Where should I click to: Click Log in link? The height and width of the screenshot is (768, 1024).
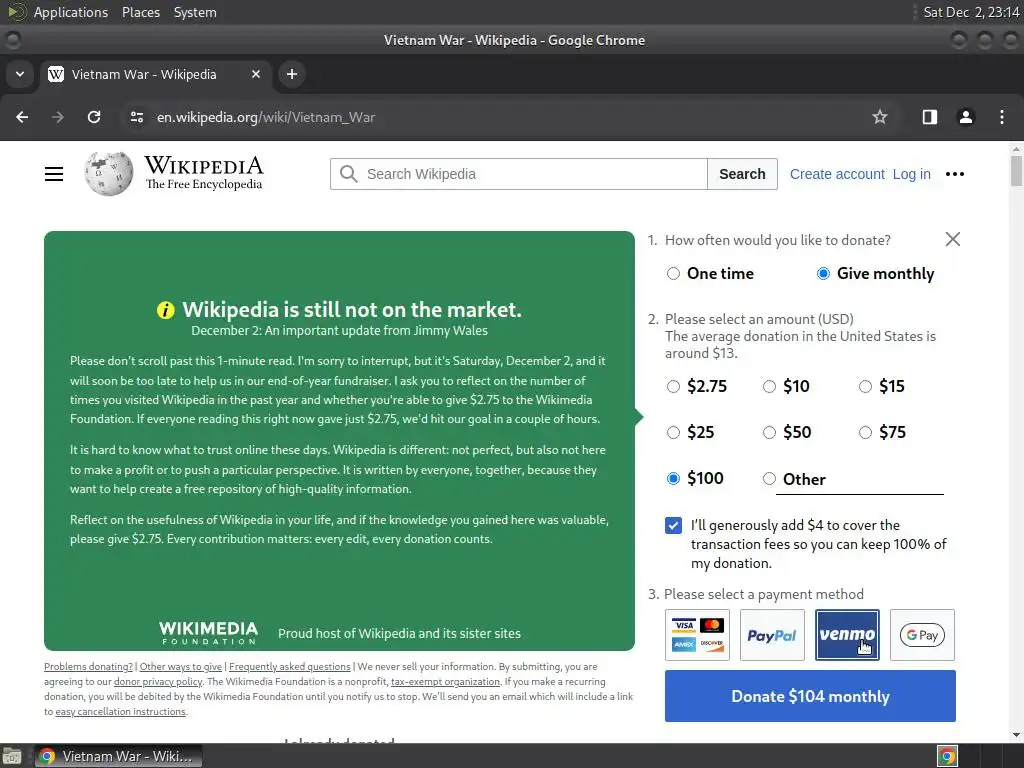(911, 174)
